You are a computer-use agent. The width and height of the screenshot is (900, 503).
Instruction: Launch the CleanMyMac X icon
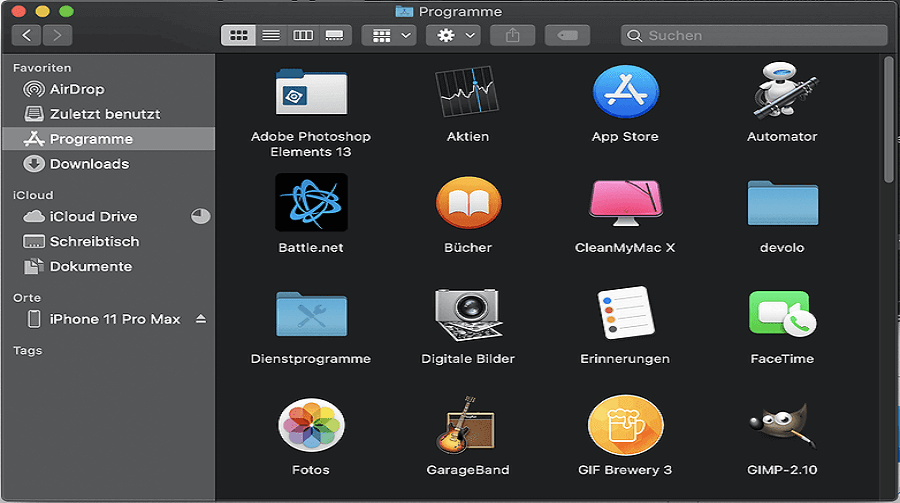click(626, 203)
